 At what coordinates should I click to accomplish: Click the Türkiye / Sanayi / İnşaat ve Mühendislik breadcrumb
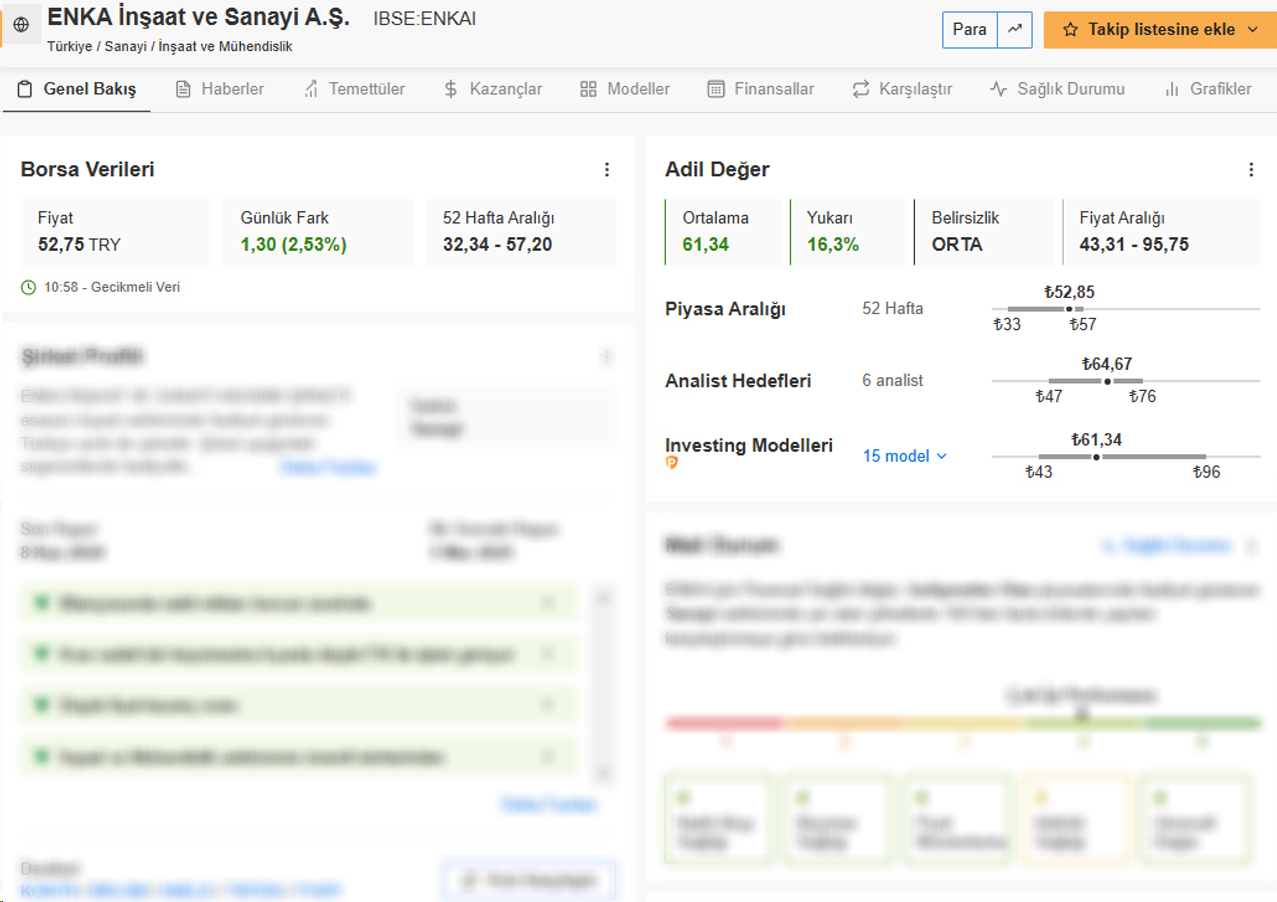[170, 46]
